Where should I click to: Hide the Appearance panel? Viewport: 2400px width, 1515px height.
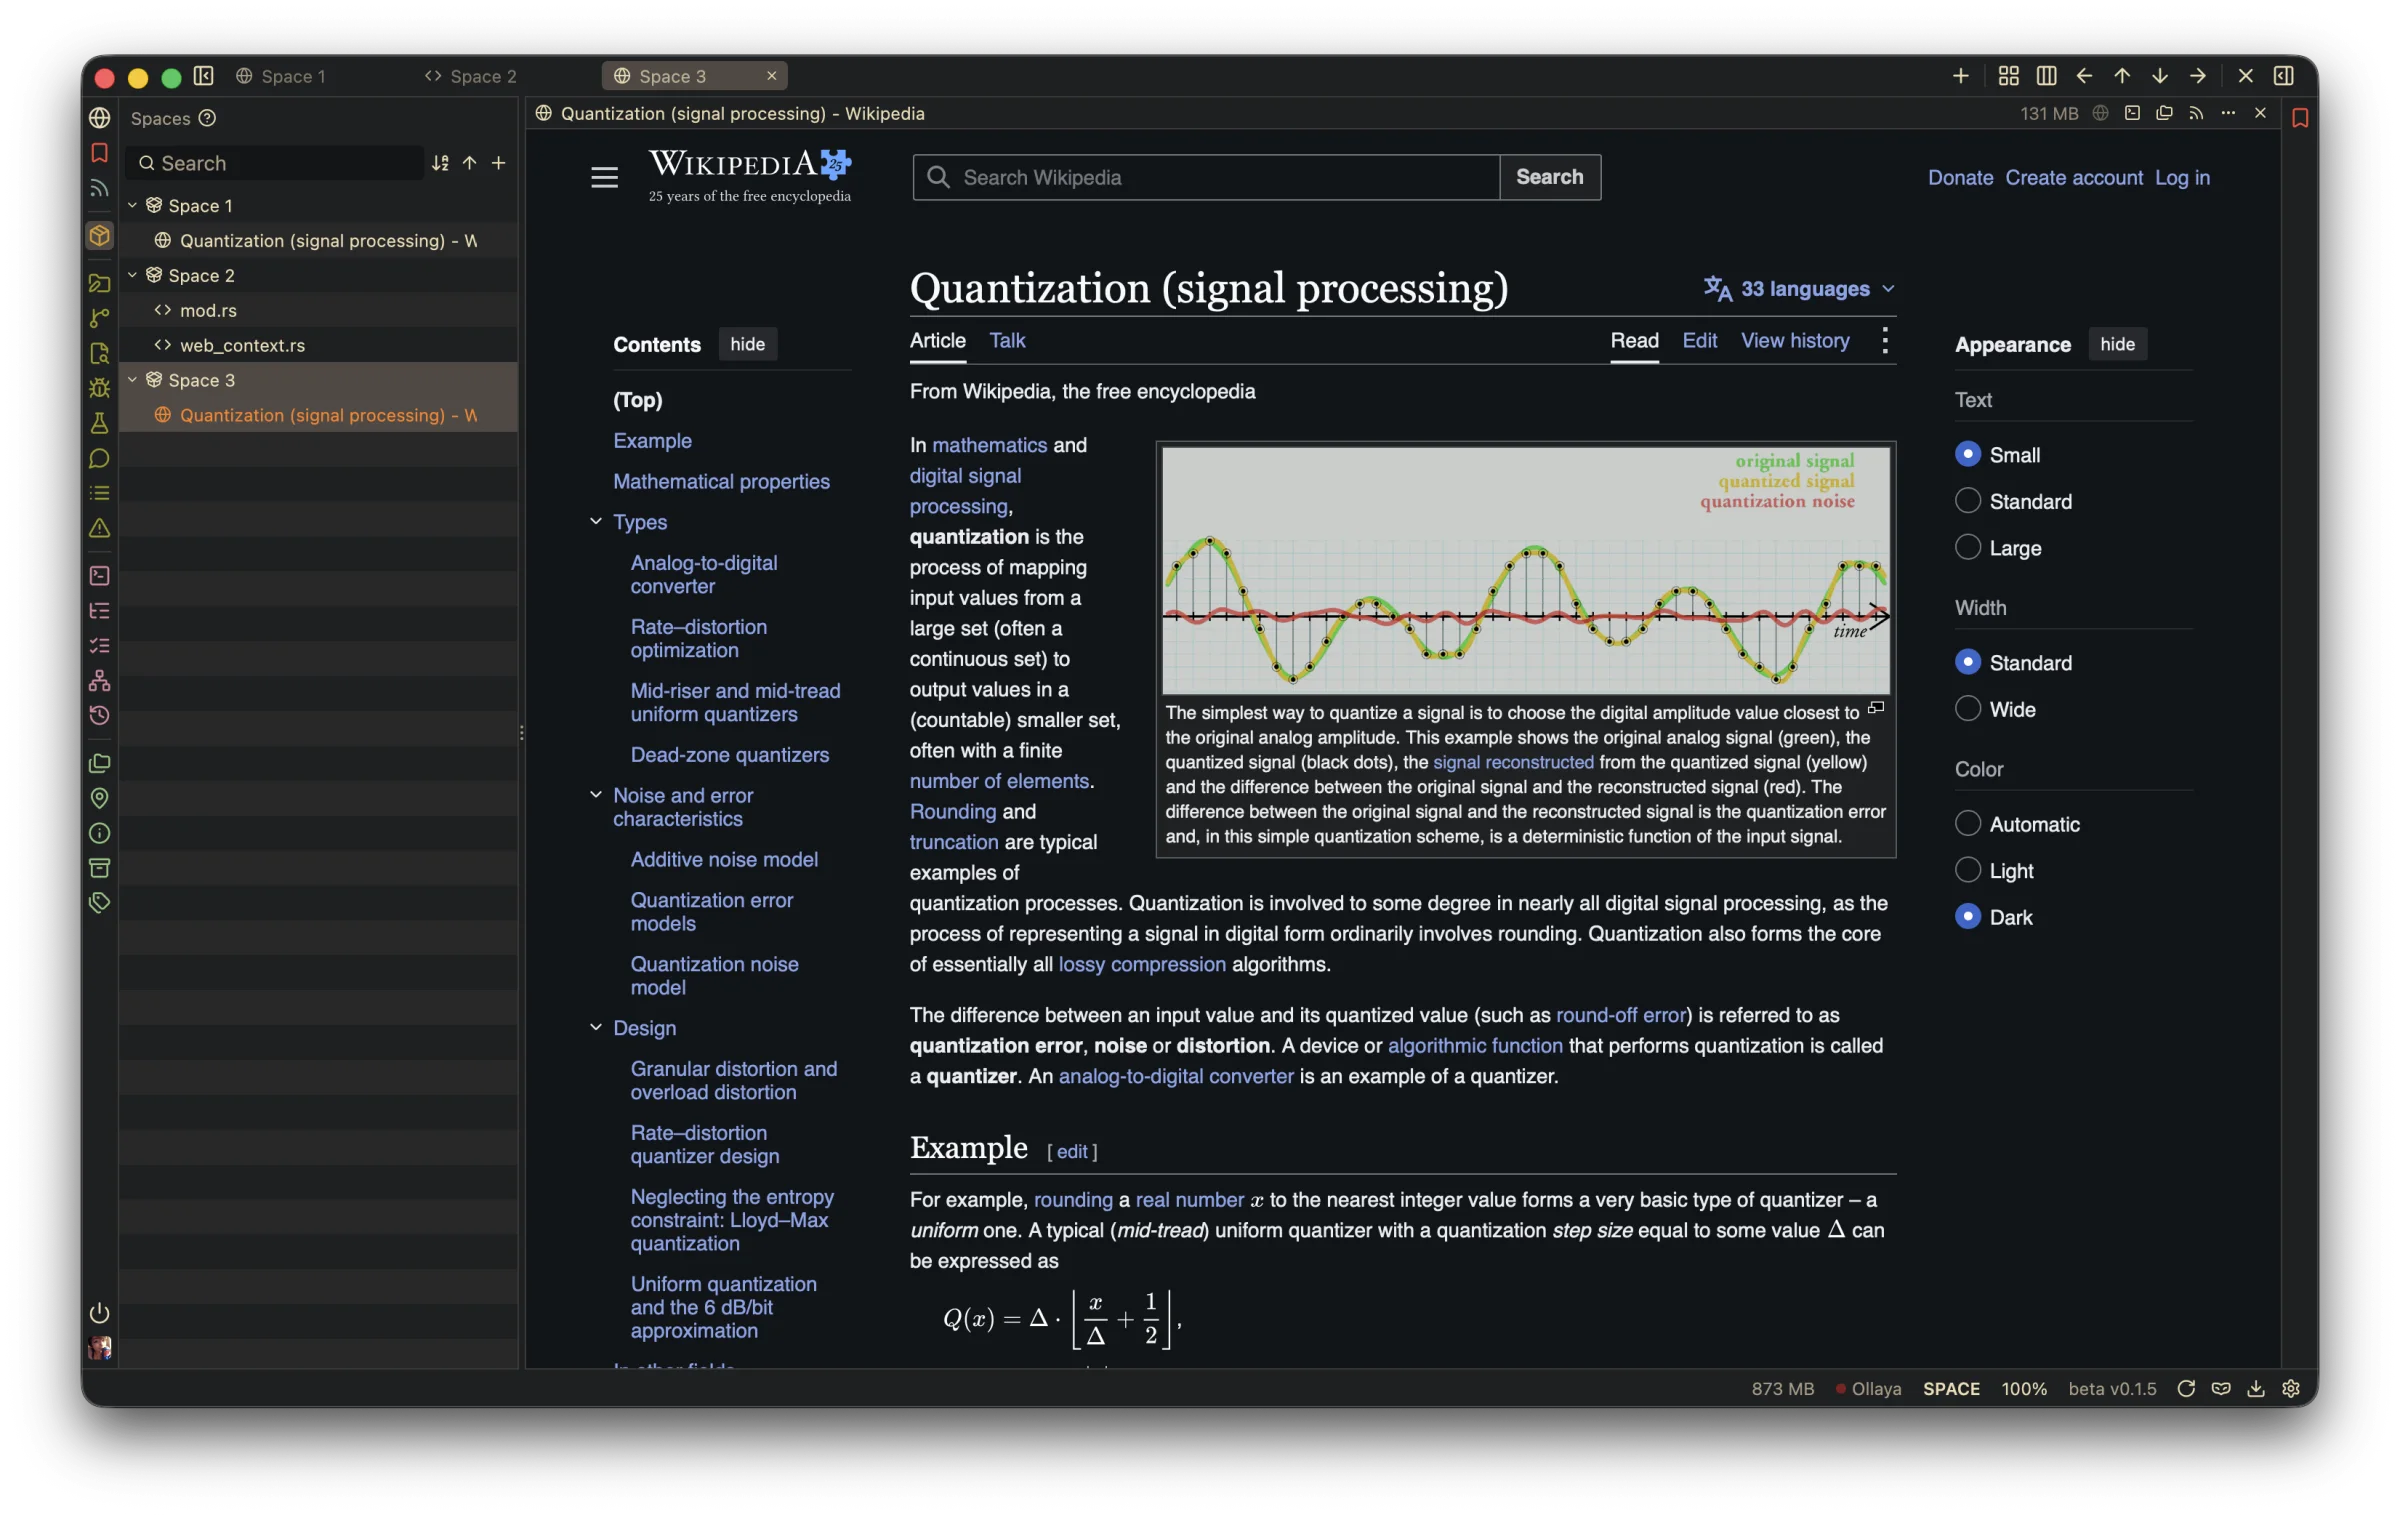(2117, 344)
